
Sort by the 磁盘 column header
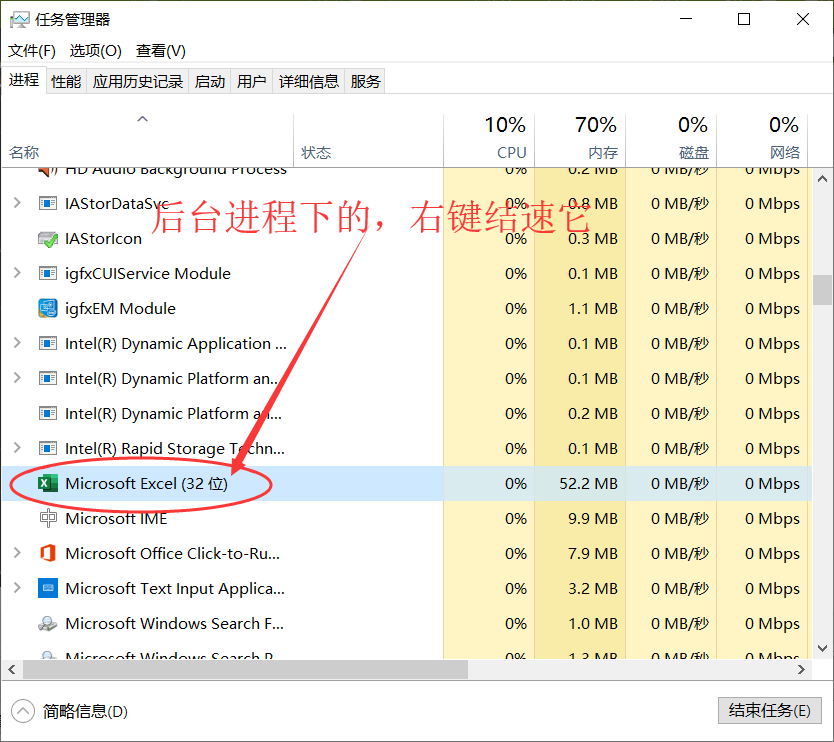pyautogui.click(x=671, y=140)
